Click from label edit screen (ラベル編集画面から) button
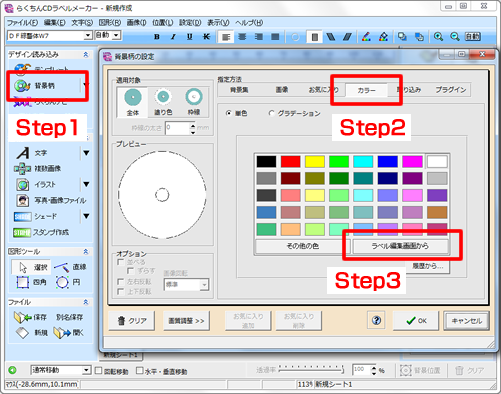This screenshot has width=501, height=394. tap(400, 246)
